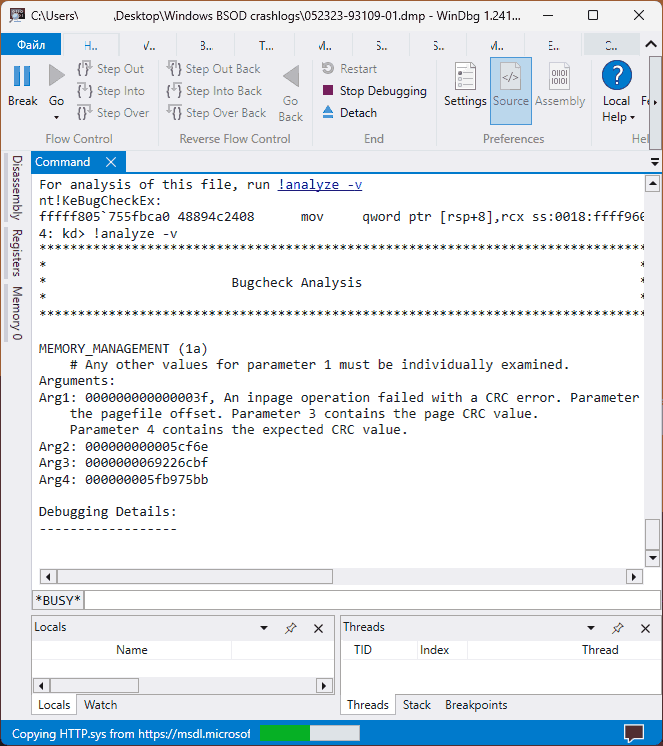This screenshot has height=746, width=663.
Task: Click Step Out Back
Action: [x=213, y=69]
